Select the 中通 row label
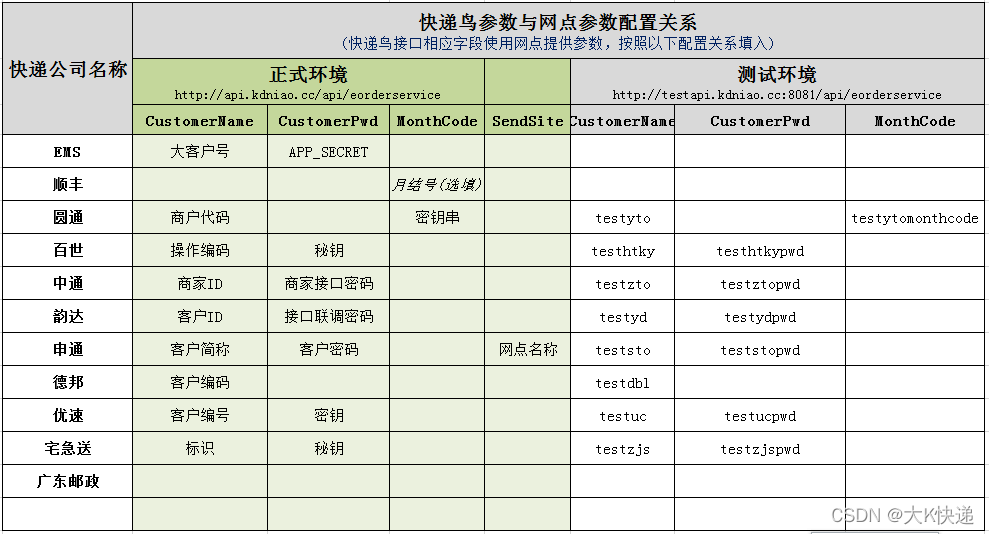The width and height of the screenshot is (989, 534). click(x=67, y=283)
